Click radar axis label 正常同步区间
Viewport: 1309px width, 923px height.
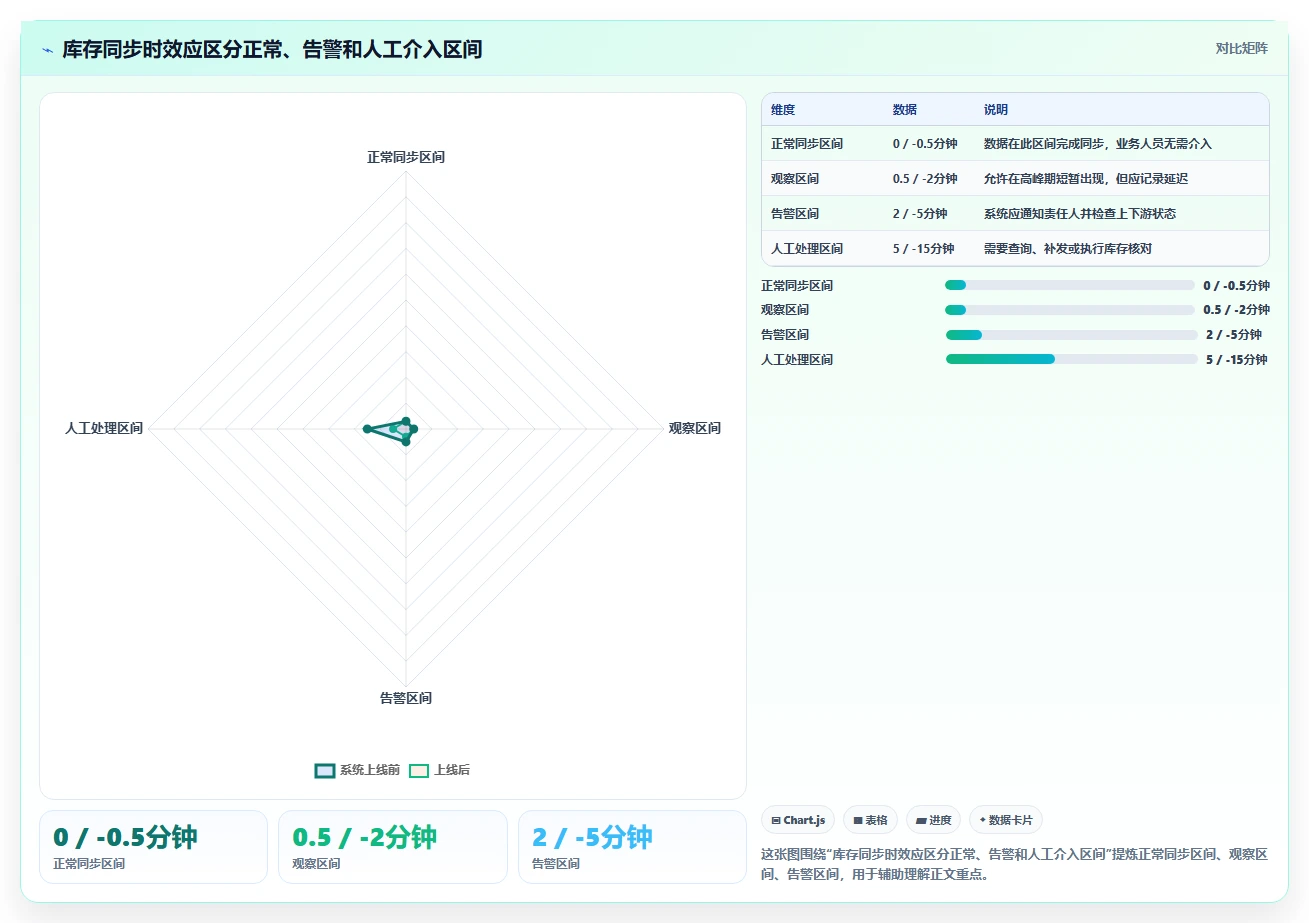(405, 158)
